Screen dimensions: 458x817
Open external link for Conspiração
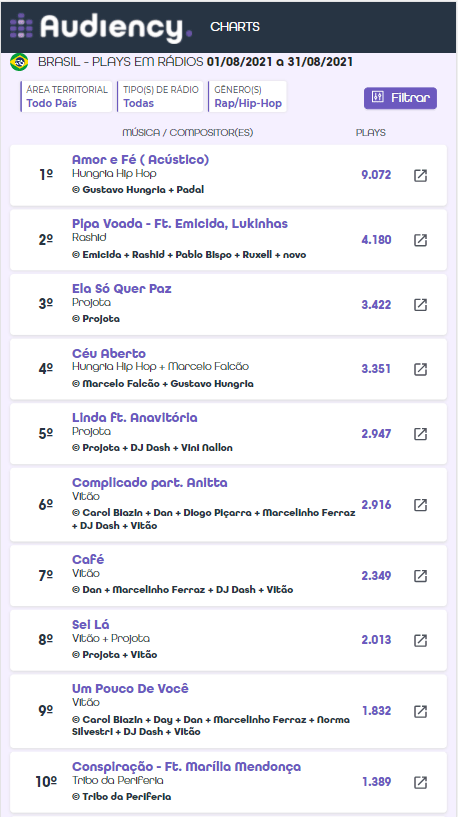coord(420,782)
